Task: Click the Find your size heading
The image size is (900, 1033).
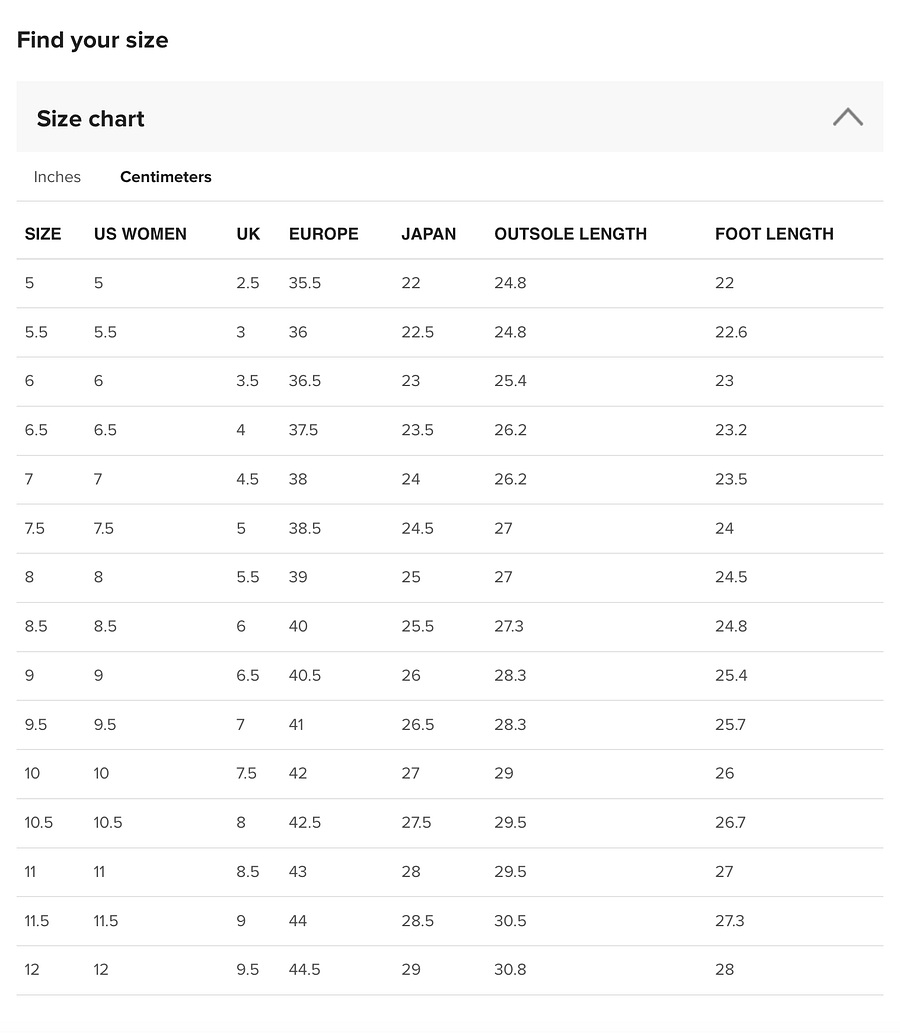Action: [92, 40]
